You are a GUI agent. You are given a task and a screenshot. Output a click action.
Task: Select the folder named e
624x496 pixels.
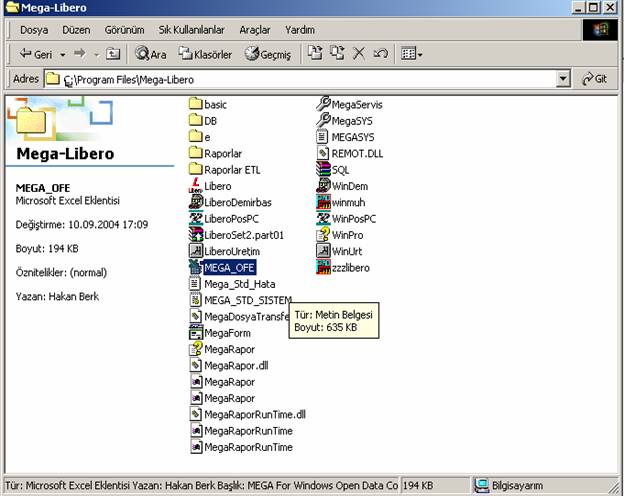[x=199, y=137]
